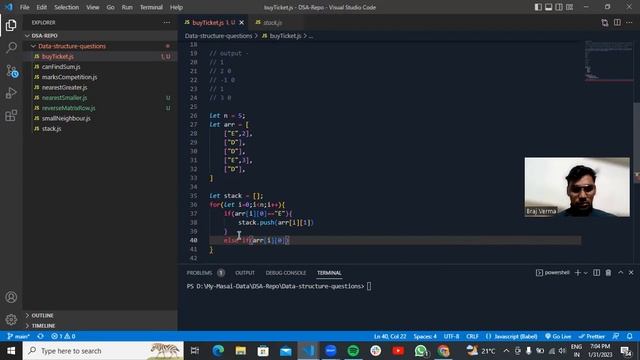Image resolution: width=640 pixels, height=360 pixels.
Task: Open Explorer more actions ellipsis
Action: [167, 22]
